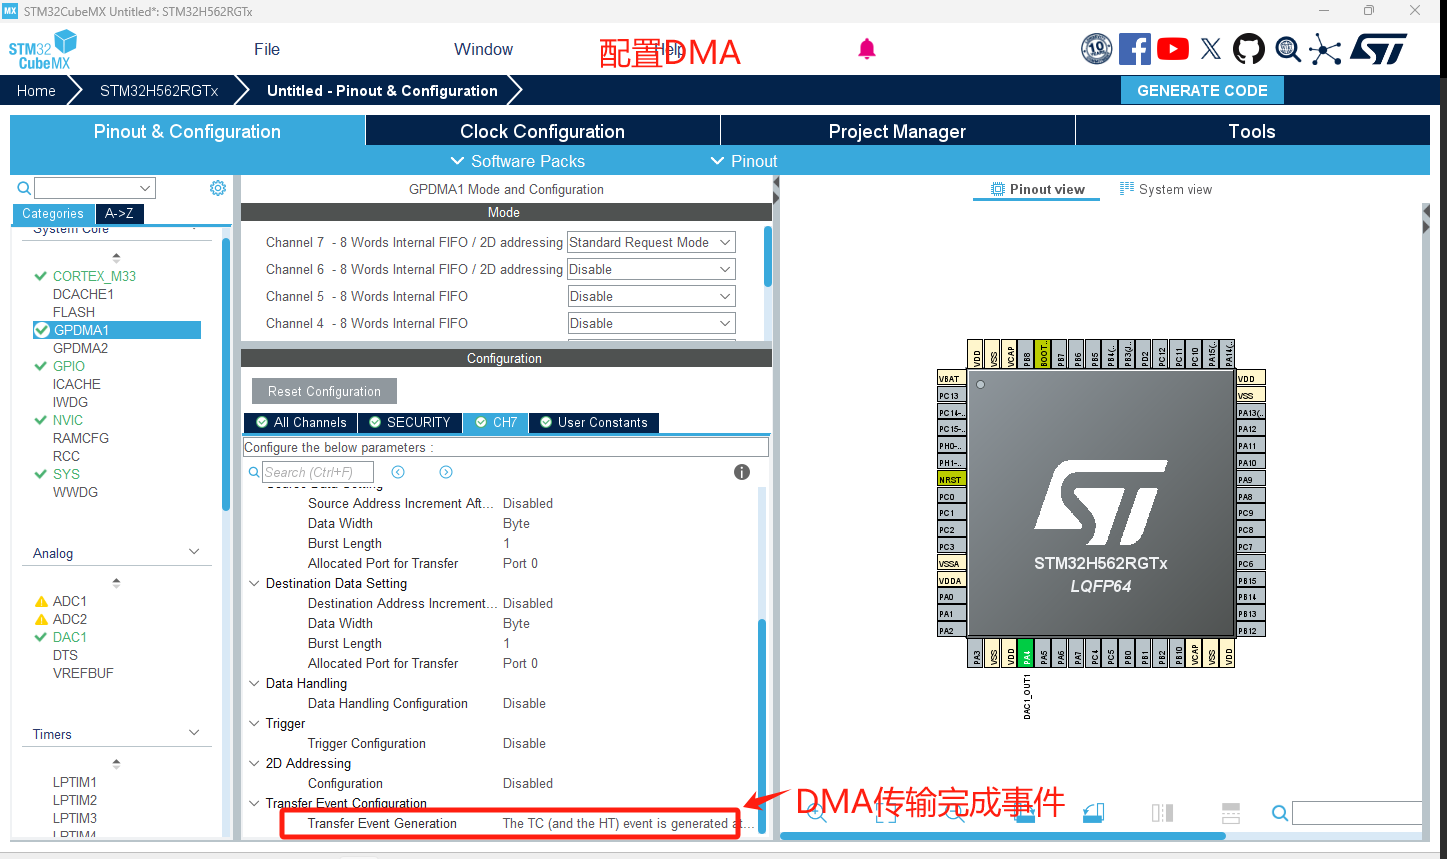
Task: Switch to the SECURITY tab
Action: click(409, 422)
